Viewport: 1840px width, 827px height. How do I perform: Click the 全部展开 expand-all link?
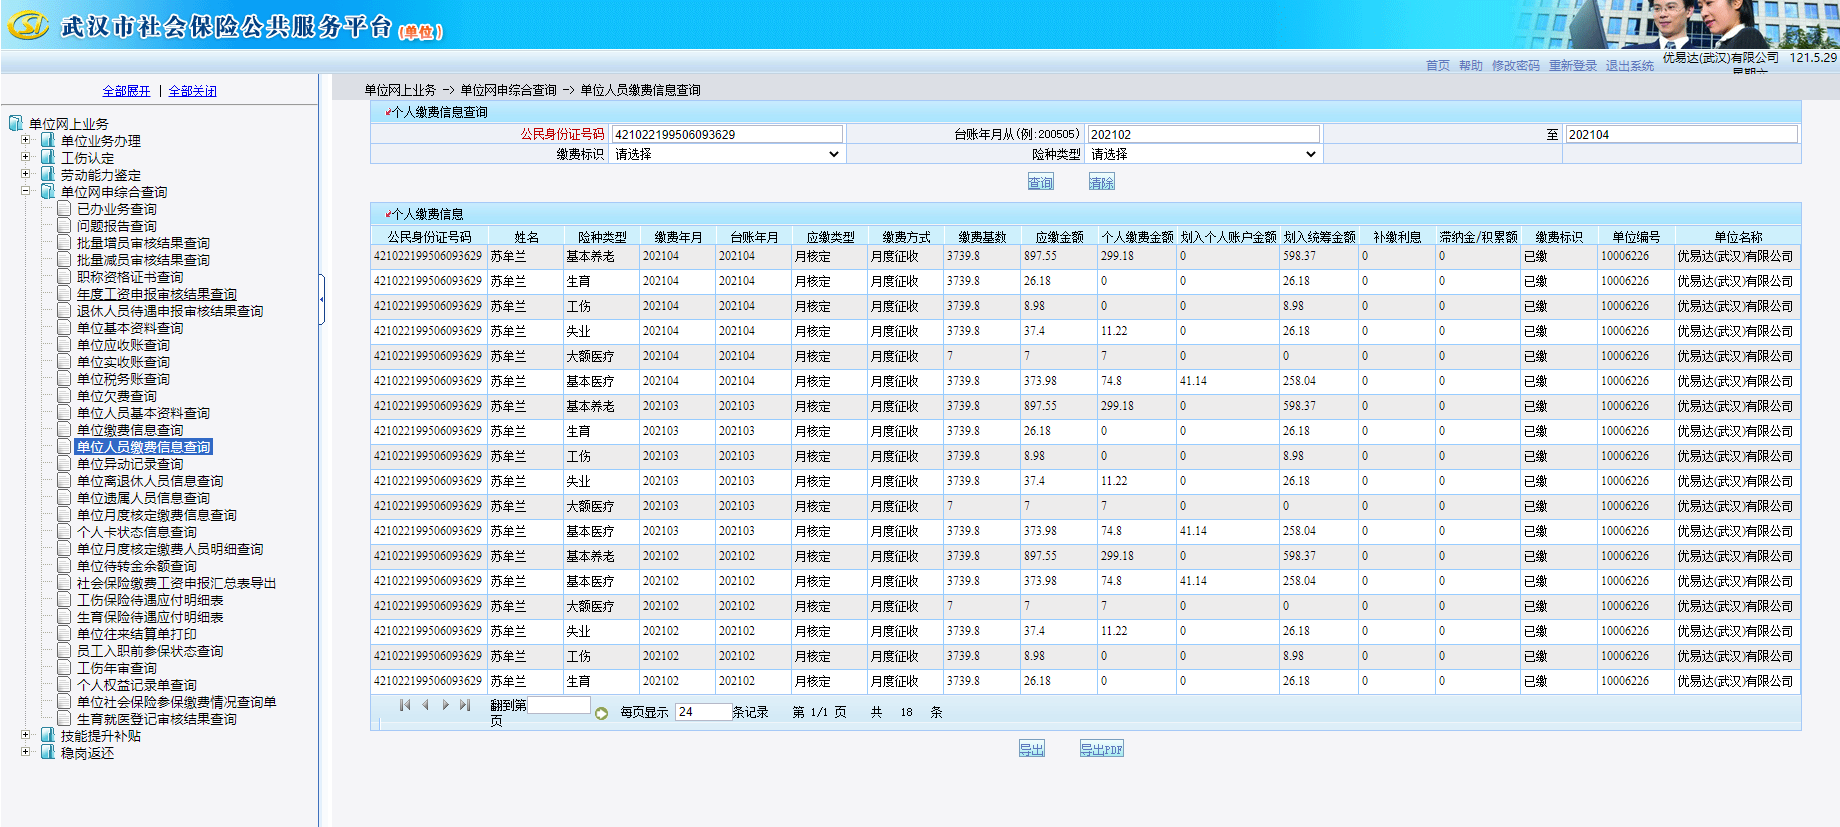click(126, 91)
